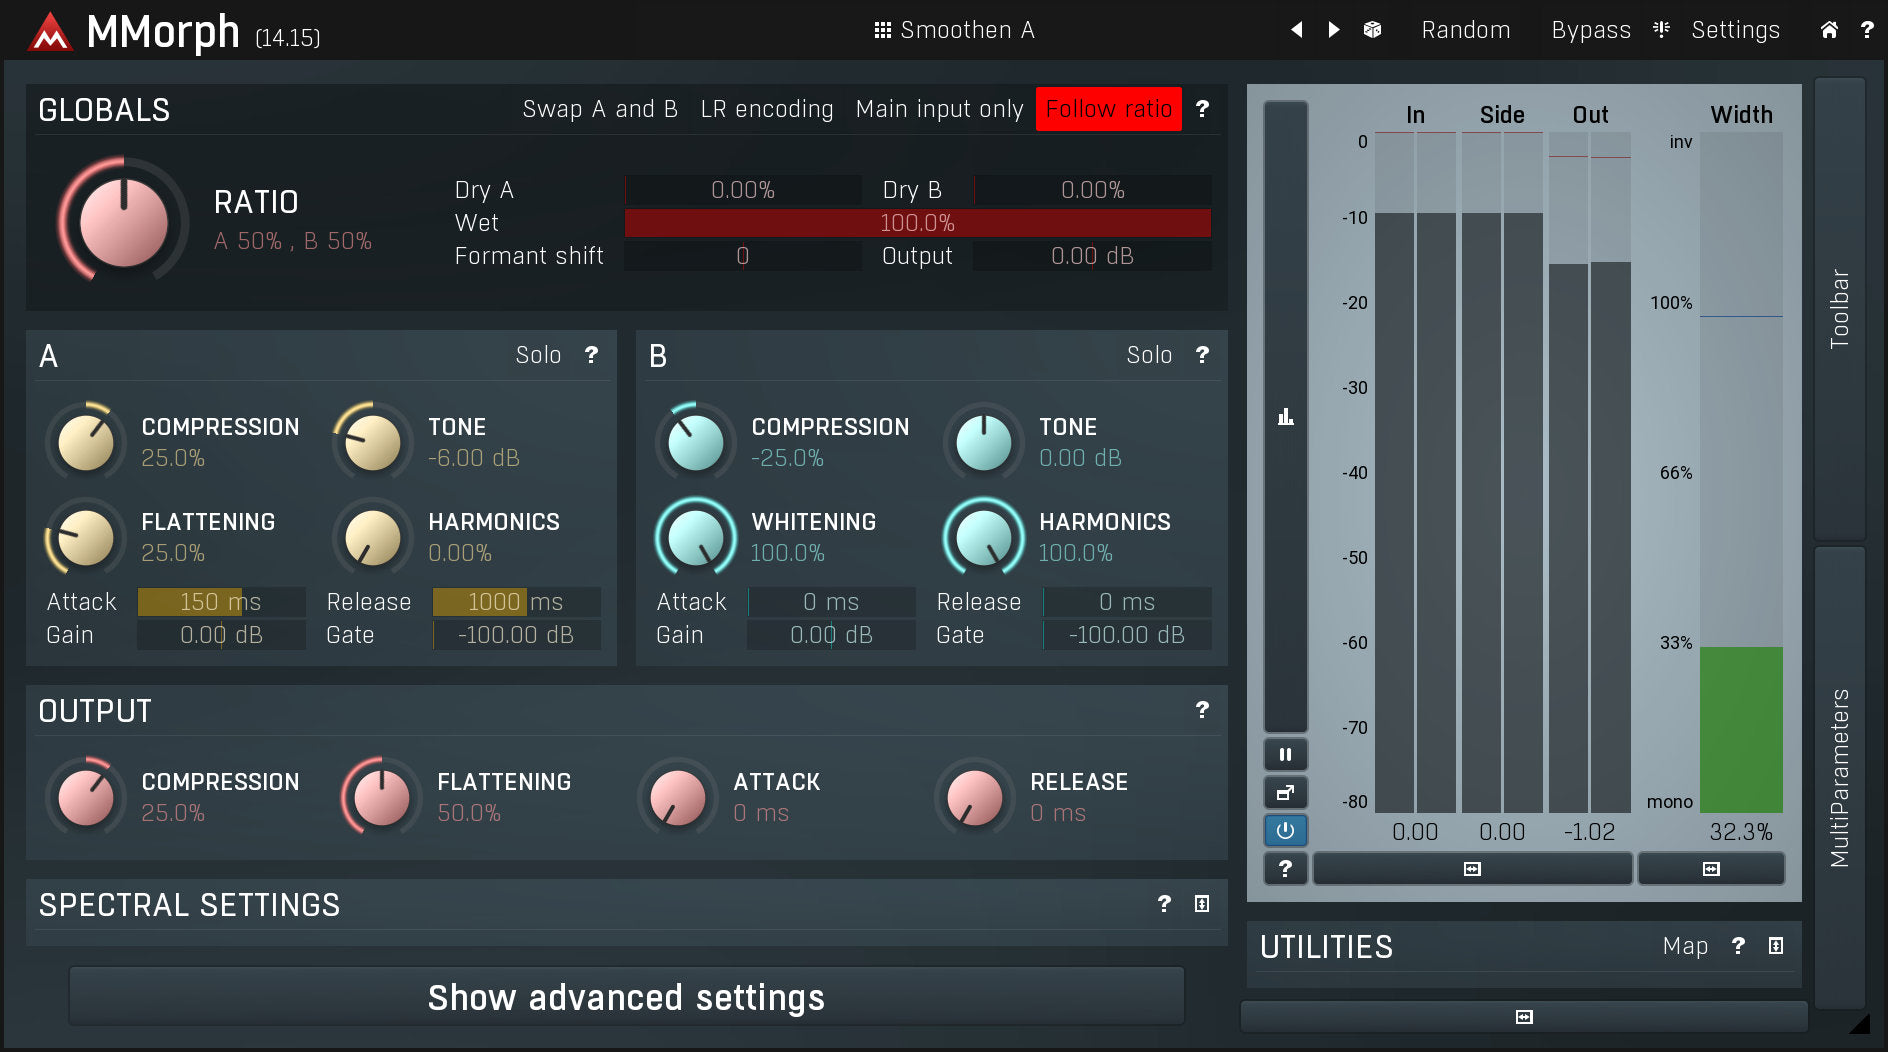The width and height of the screenshot is (1888, 1052).
Task: Click Show advanced settings button
Action: (626, 997)
